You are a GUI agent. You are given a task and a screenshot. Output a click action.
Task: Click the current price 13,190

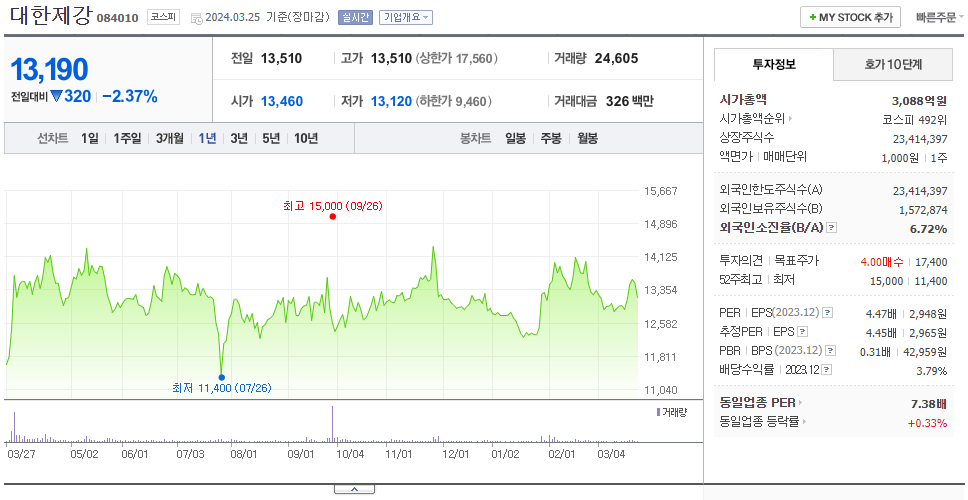tap(49, 70)
